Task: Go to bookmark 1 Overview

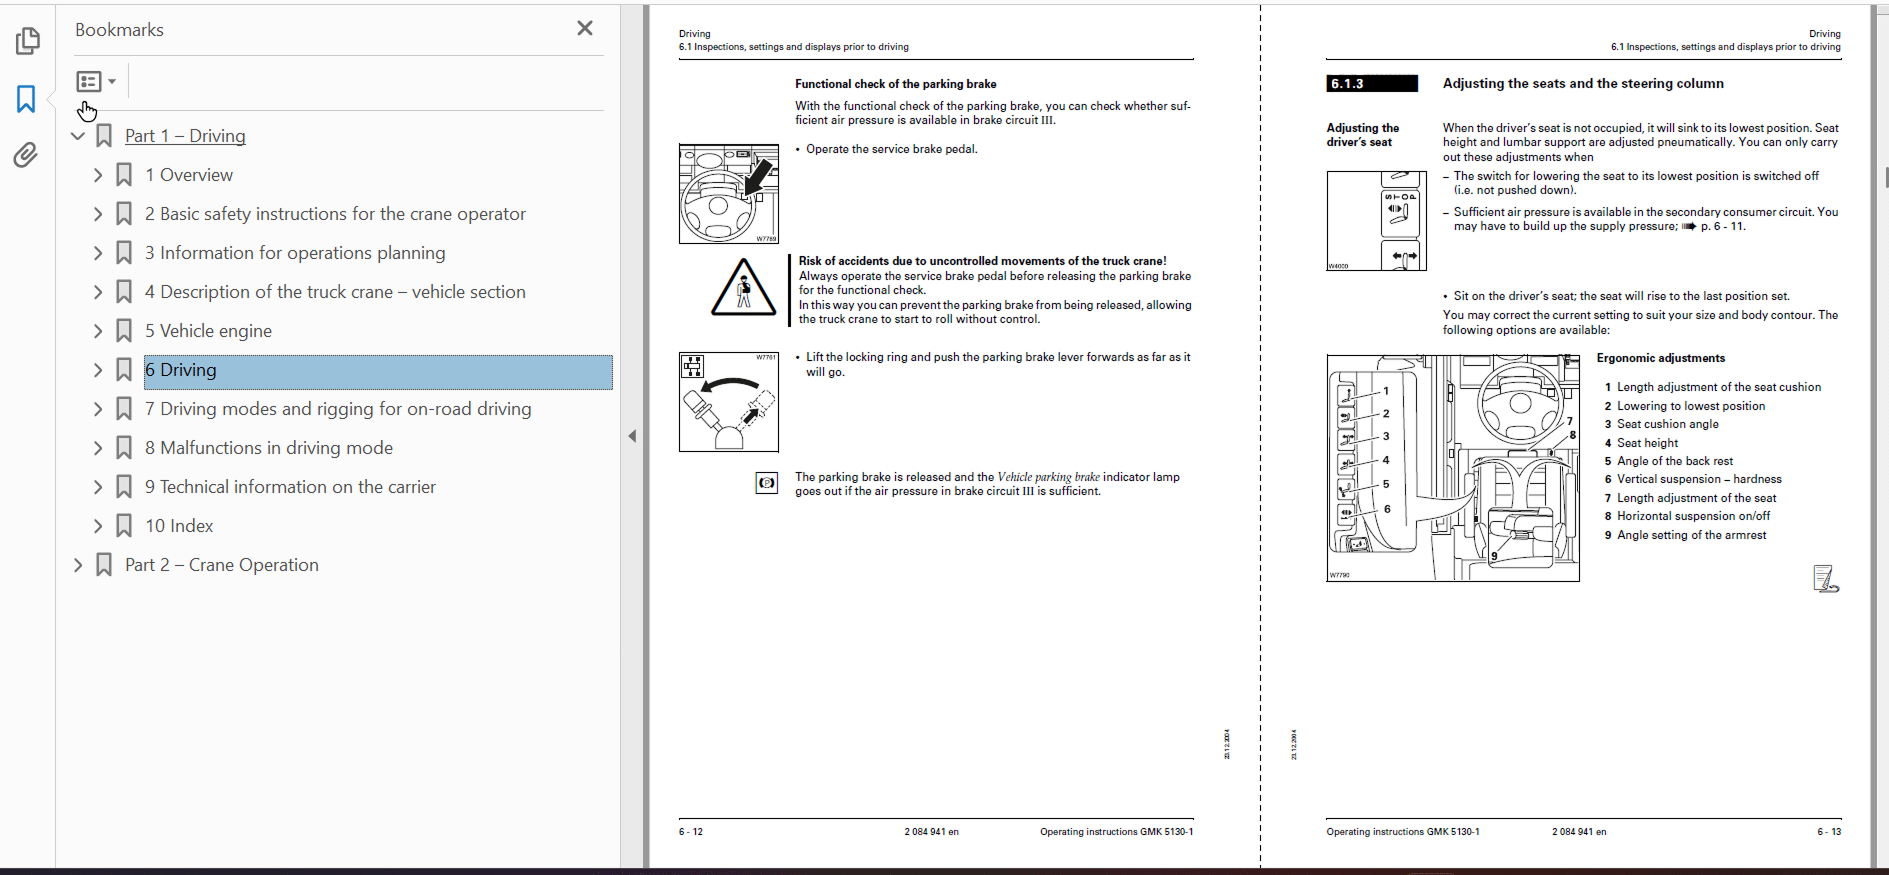Action: click(189, 175)
